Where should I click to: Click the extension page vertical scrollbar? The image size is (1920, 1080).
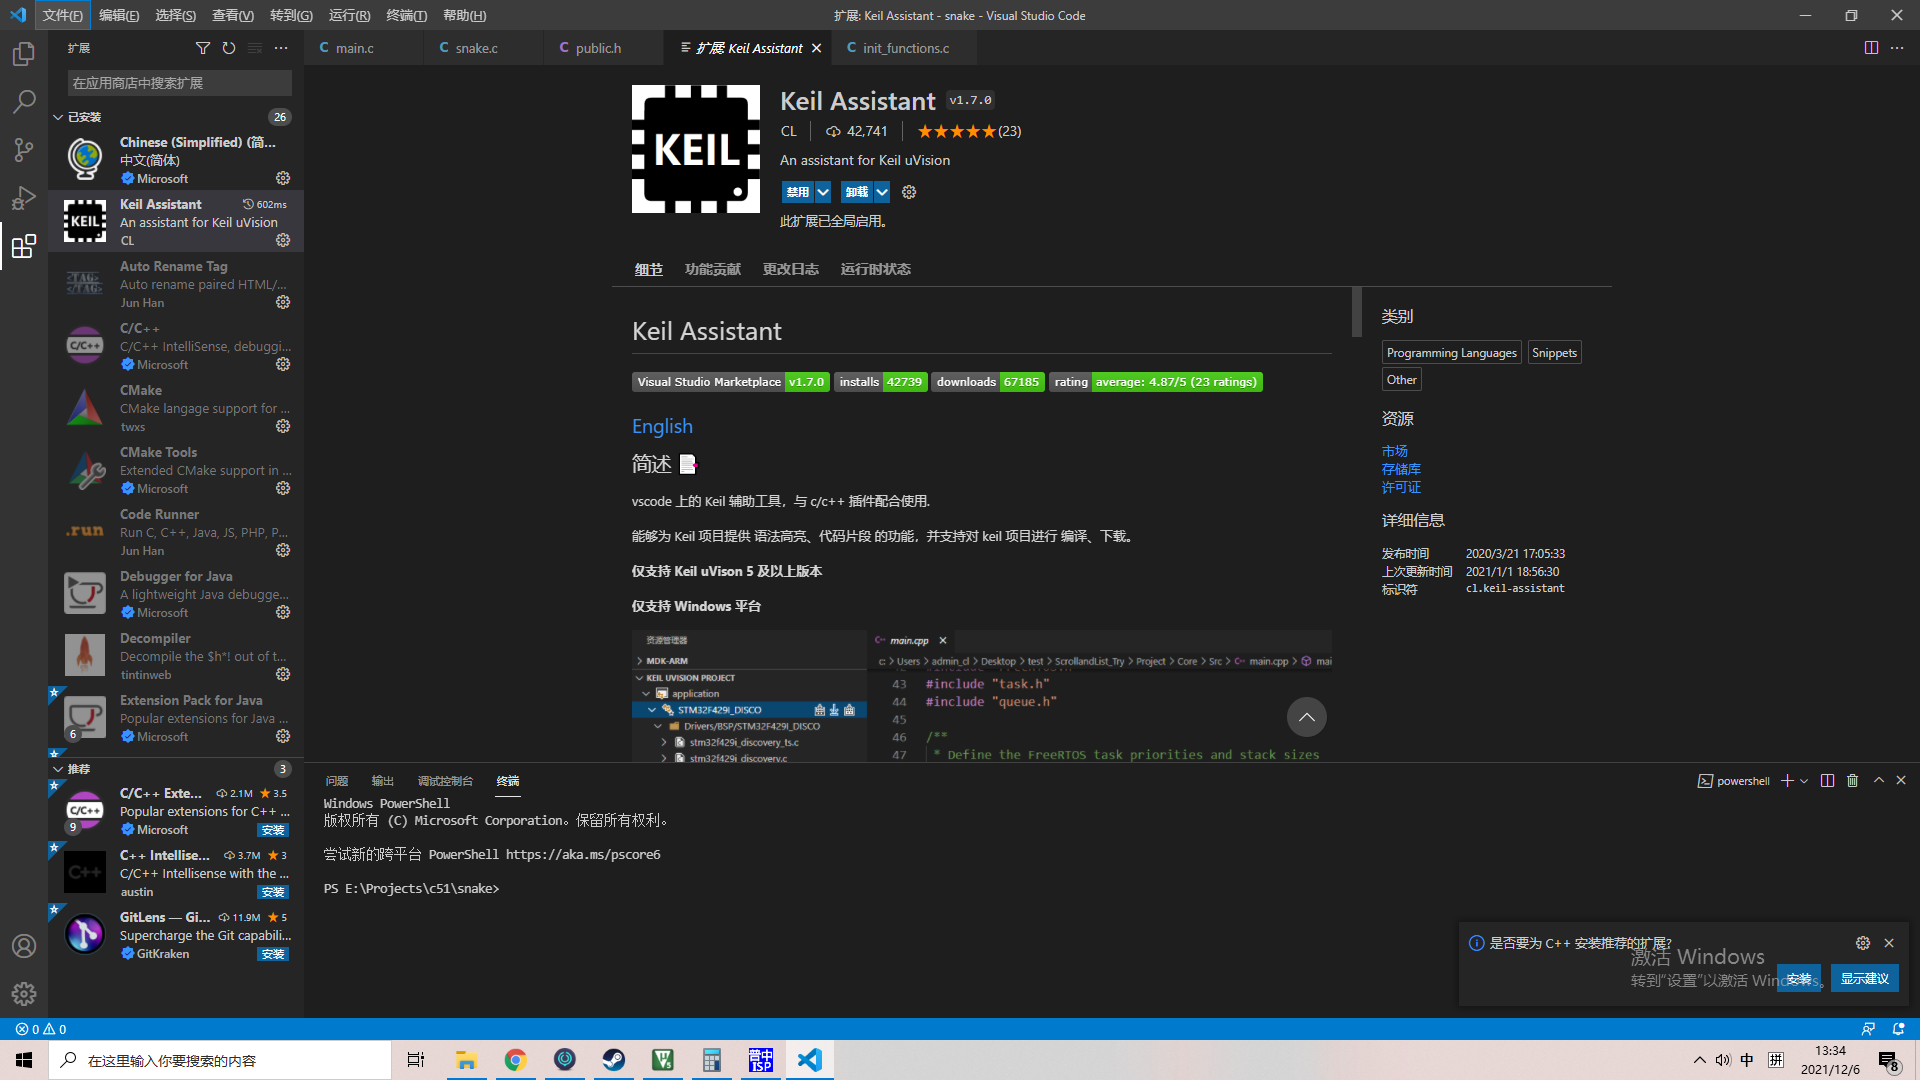(x=1357, y=312)
